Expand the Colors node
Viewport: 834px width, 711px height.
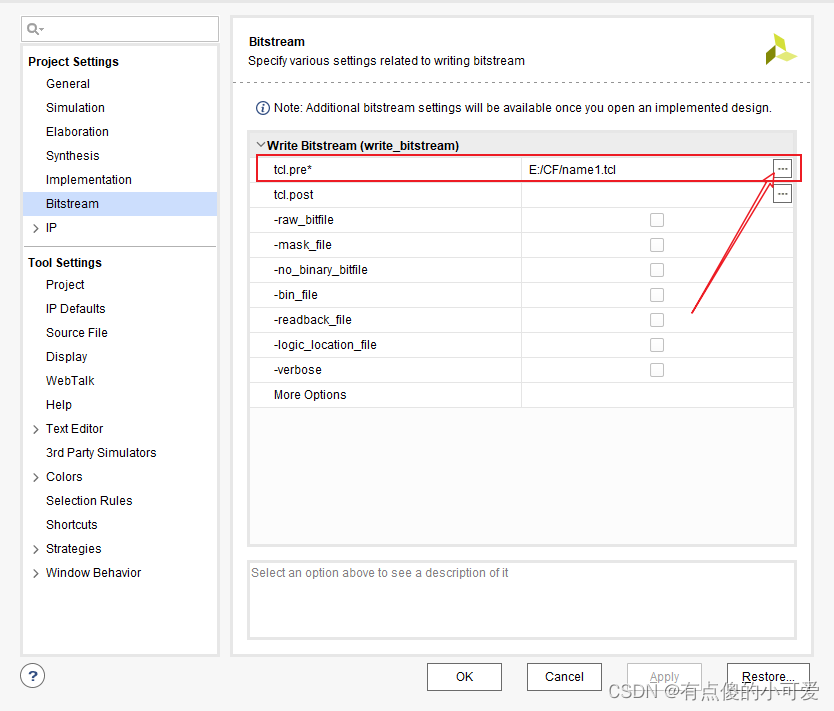(x=36, y=477)
